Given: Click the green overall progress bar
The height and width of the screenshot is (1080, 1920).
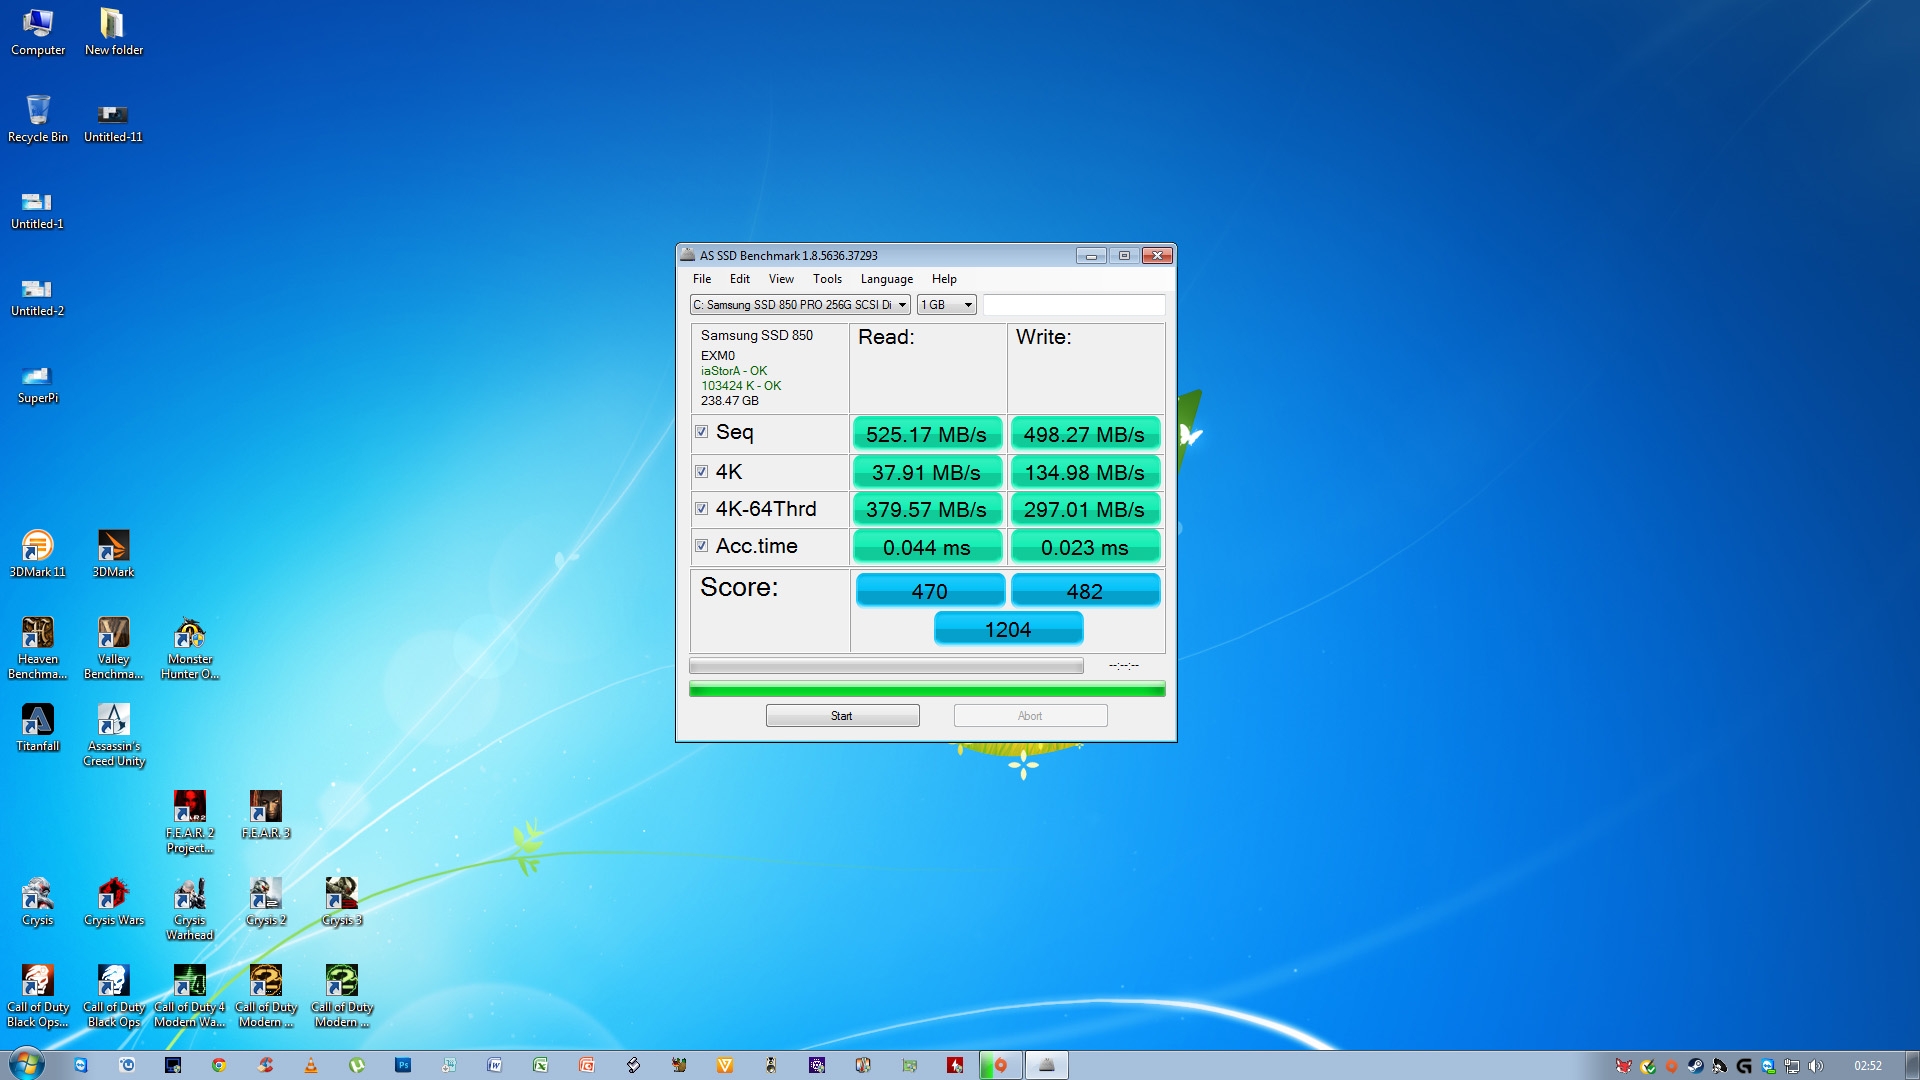Looking at the screenshot, I should tap(927, 689).
